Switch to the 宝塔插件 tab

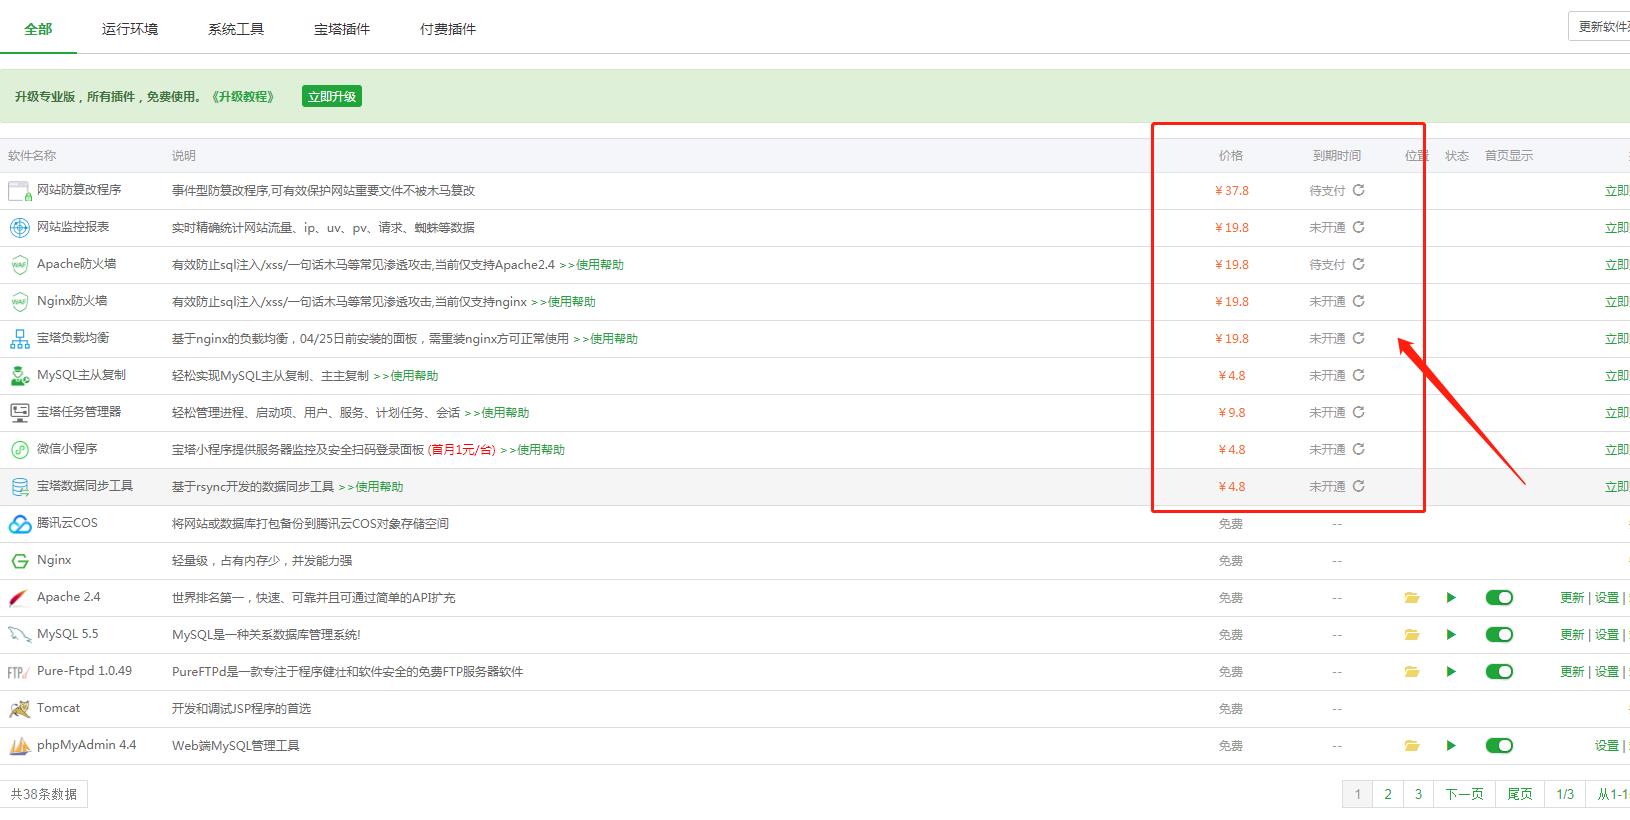tap(342, 29)
